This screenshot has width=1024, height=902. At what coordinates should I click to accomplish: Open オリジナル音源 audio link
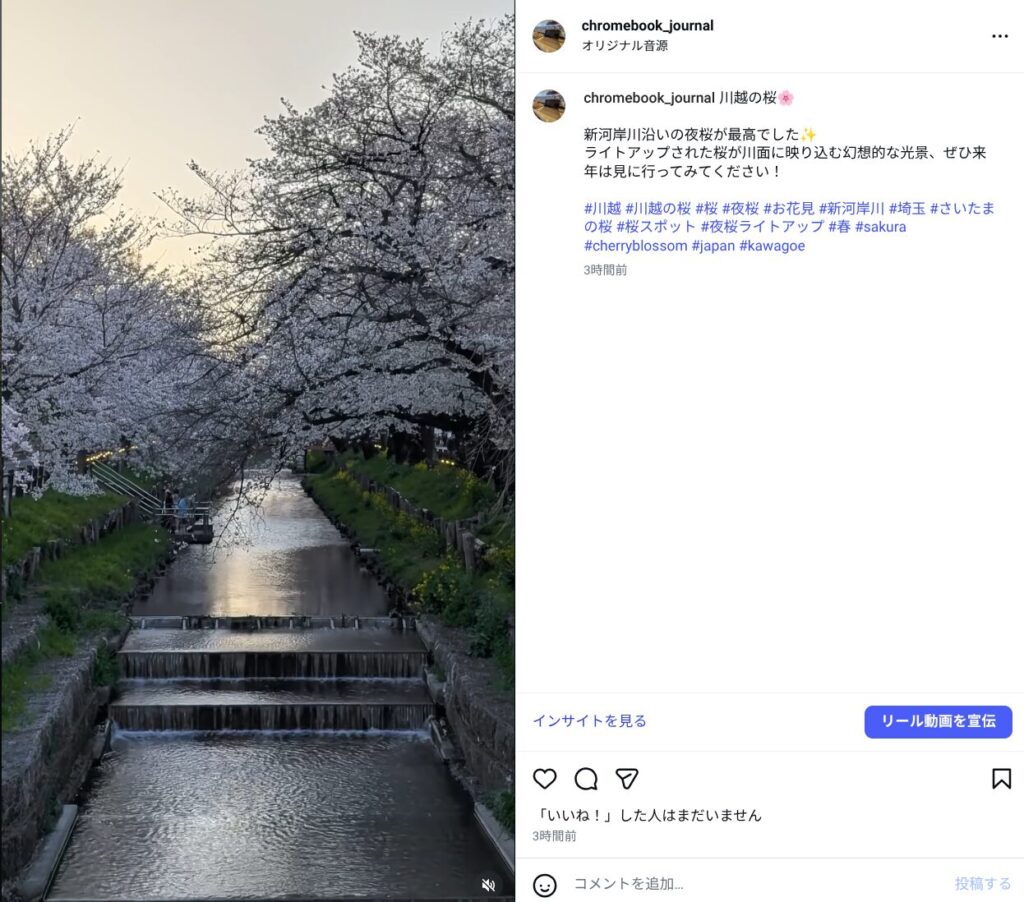(x=624, y=46)
